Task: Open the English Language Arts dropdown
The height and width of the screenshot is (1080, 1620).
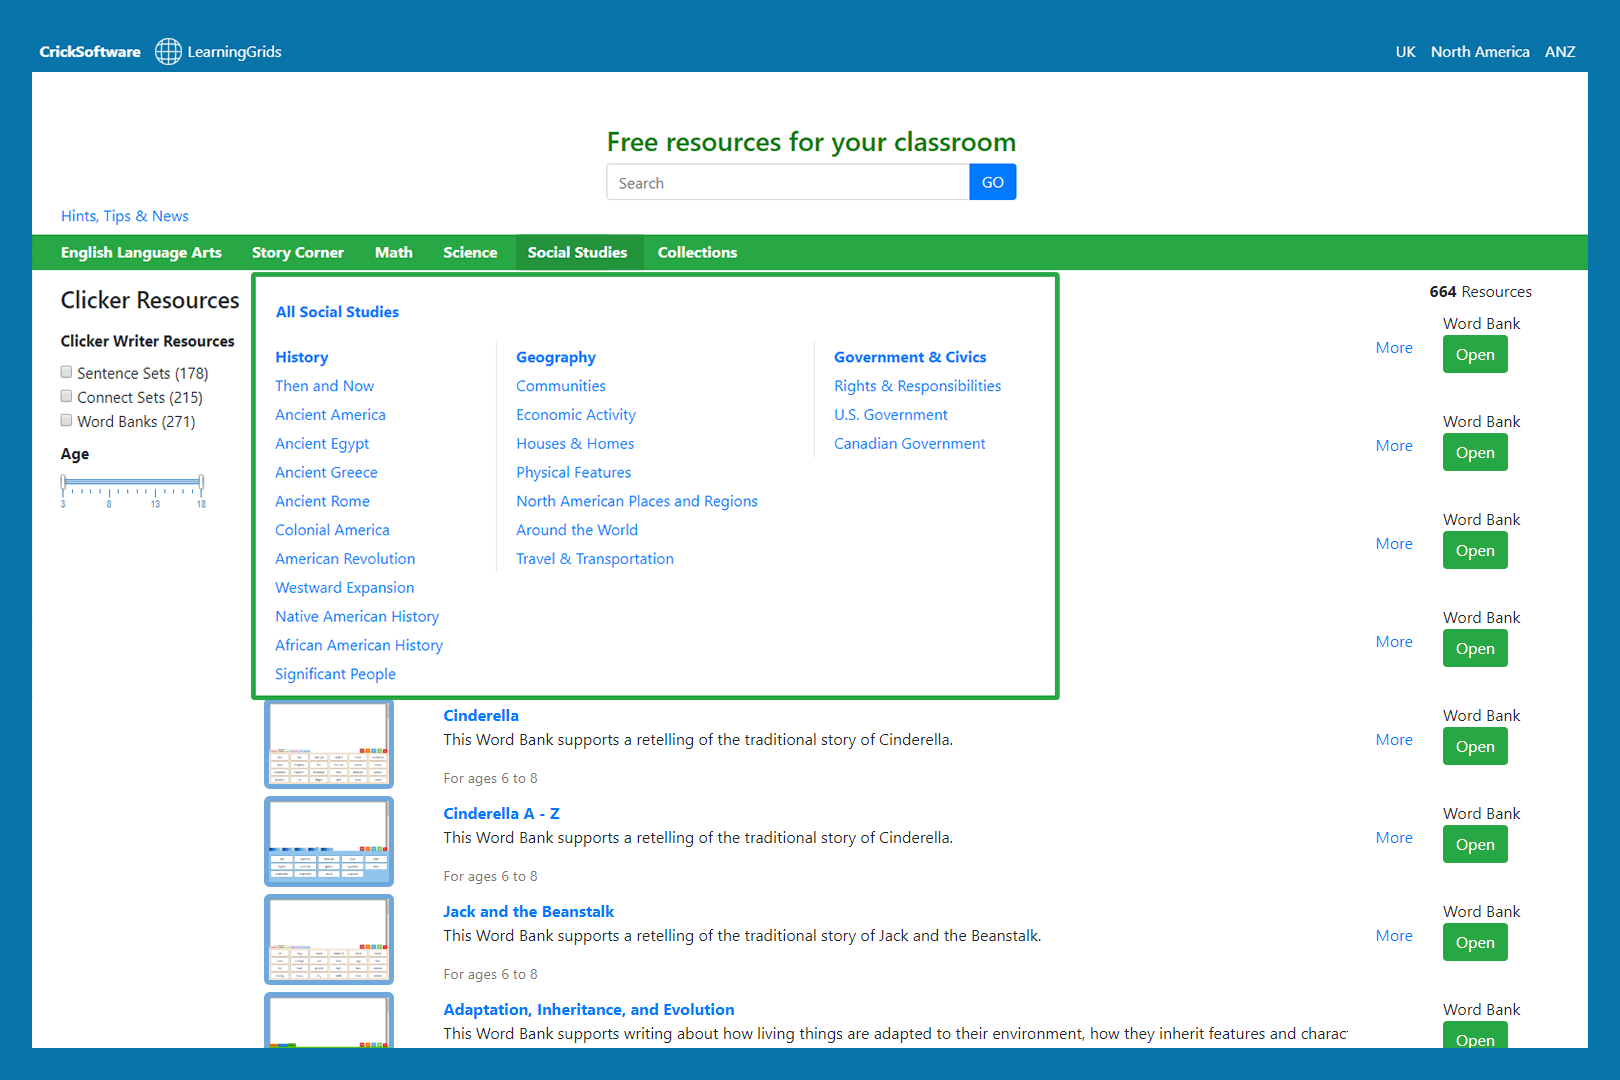Action: point(141,252)
